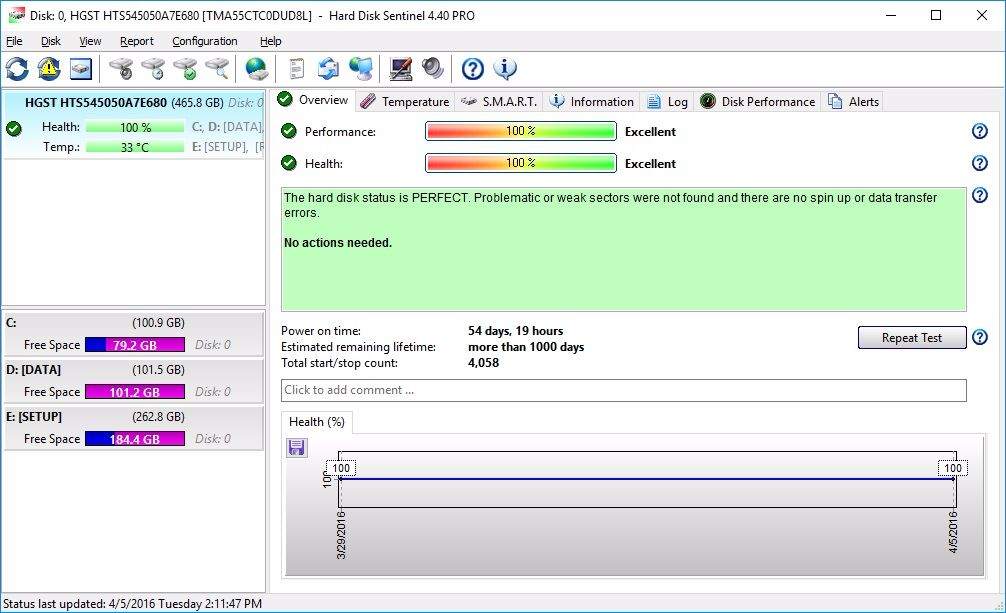Switch to the Disk Performance tab
1006x613 pixels.
click(x=758, y=101)
